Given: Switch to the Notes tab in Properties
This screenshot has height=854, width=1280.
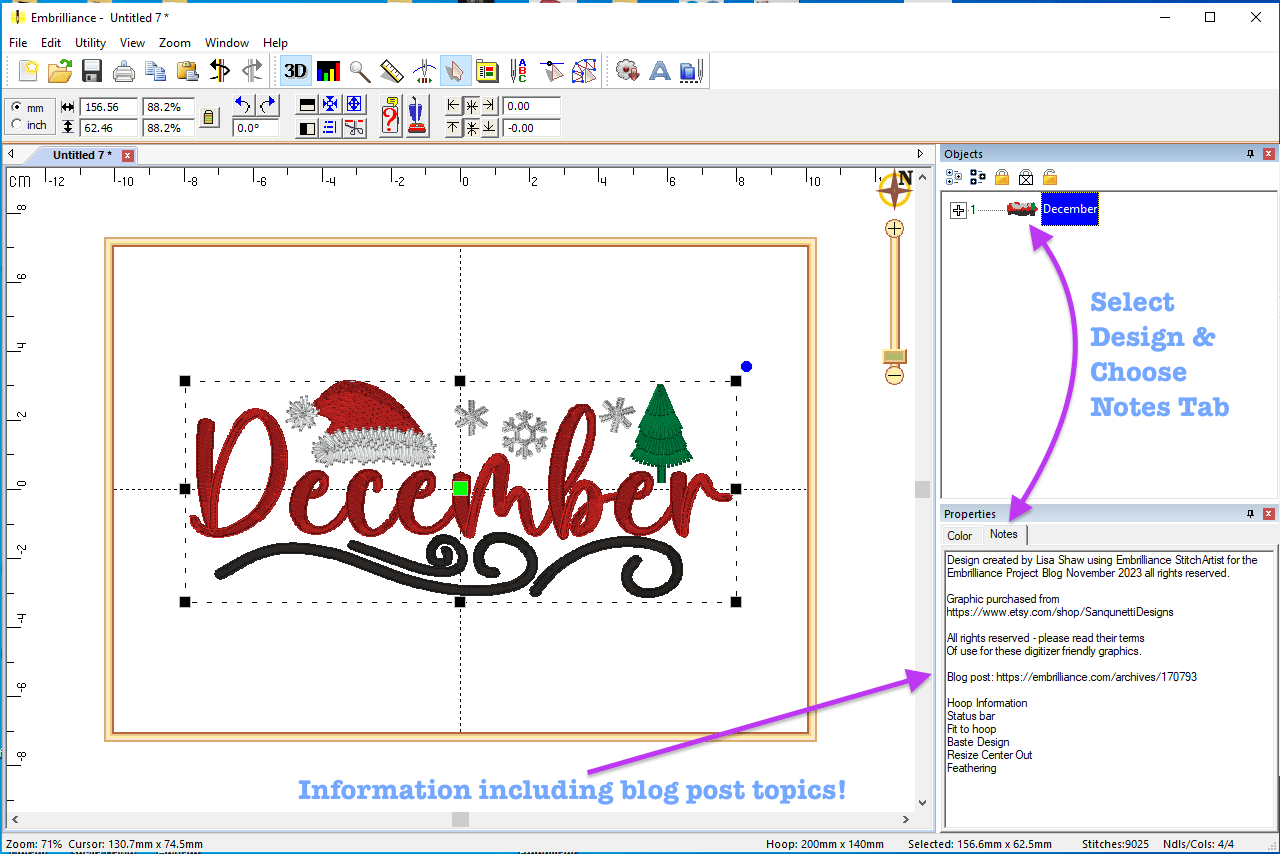Looking at the screenshot, I should click(1004, 534).
